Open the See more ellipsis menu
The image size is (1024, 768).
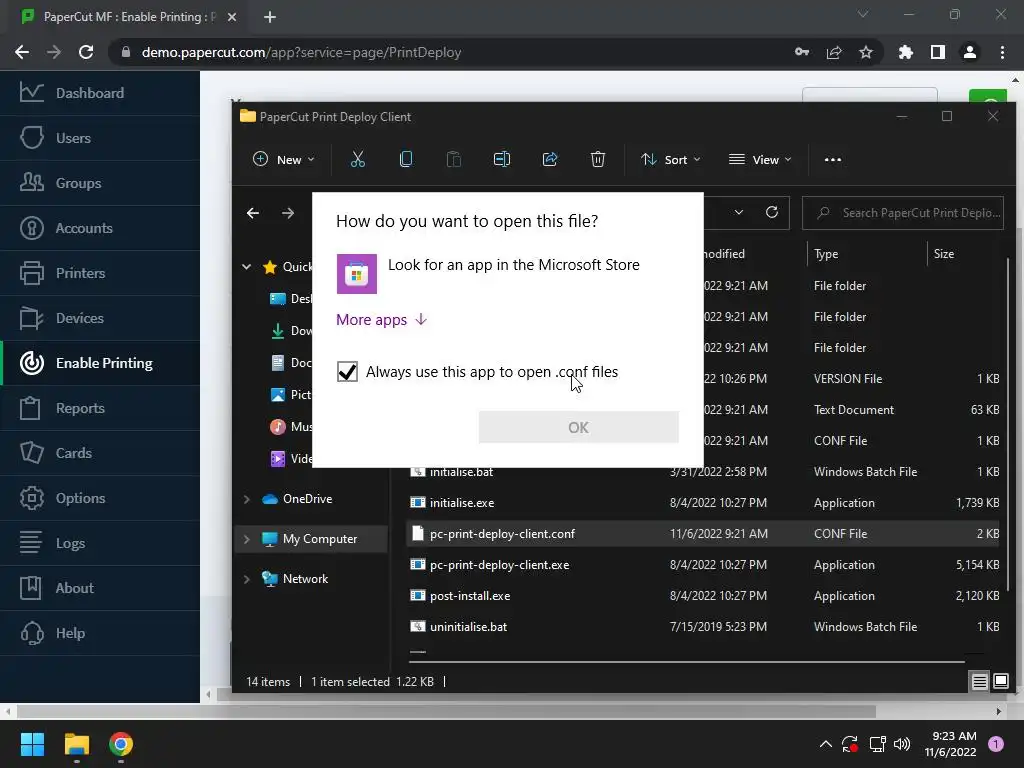pos(833,159)
